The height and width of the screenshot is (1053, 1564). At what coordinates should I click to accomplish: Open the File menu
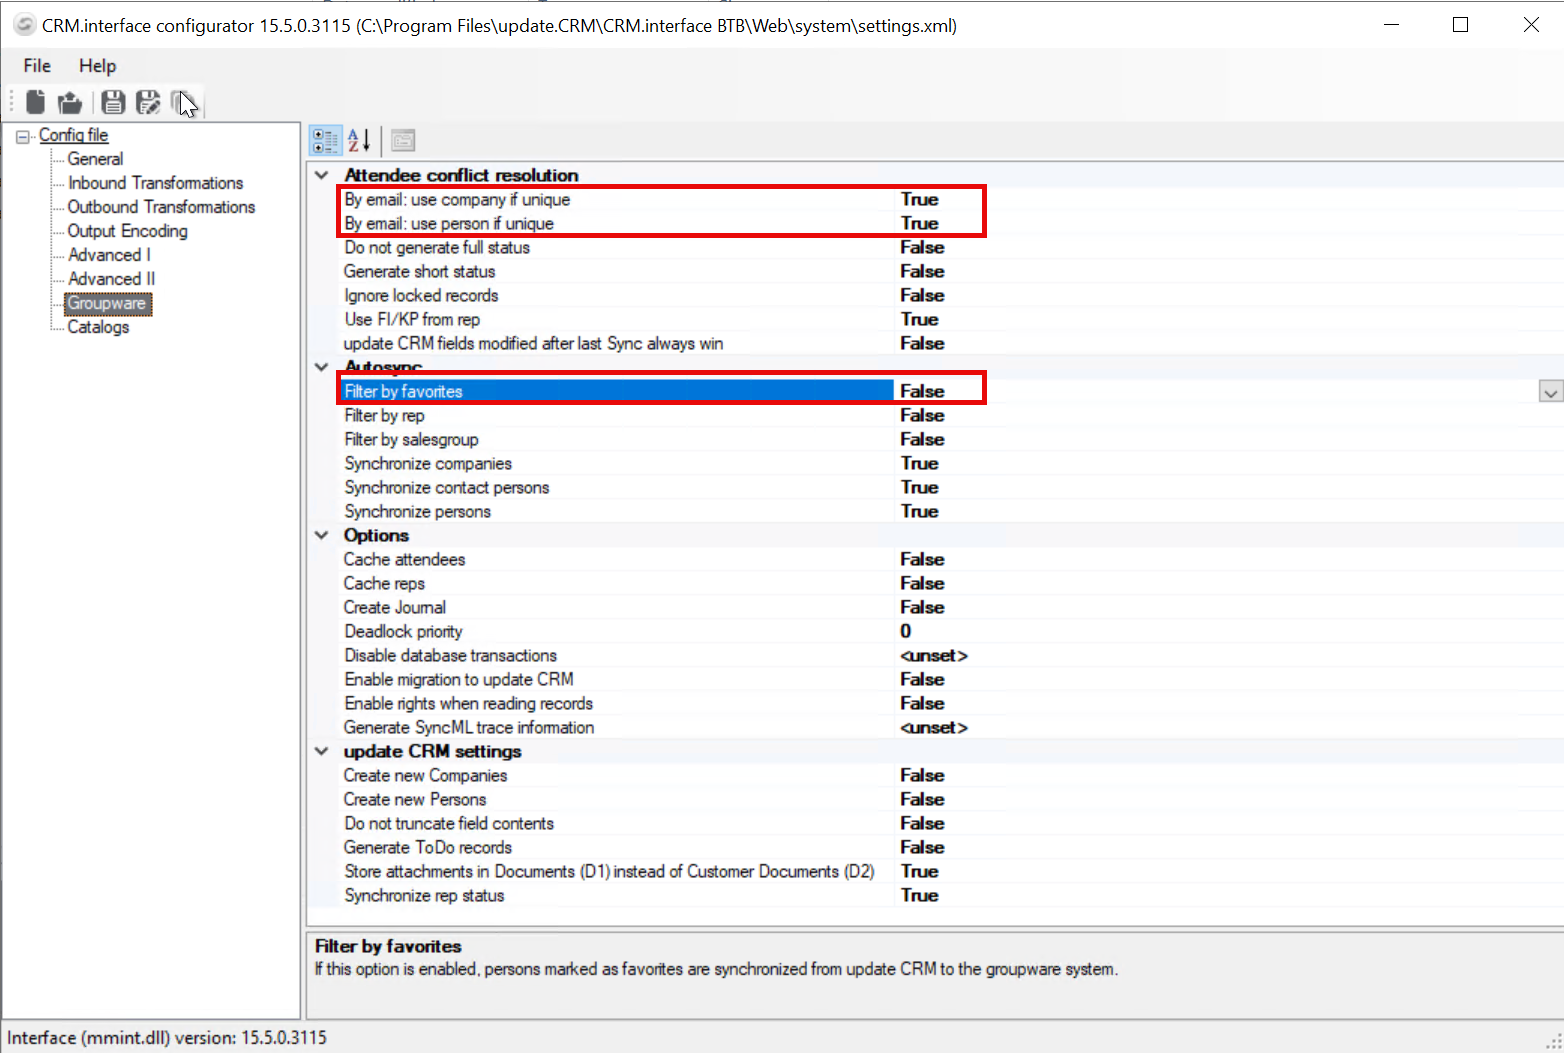coord(37,66)
